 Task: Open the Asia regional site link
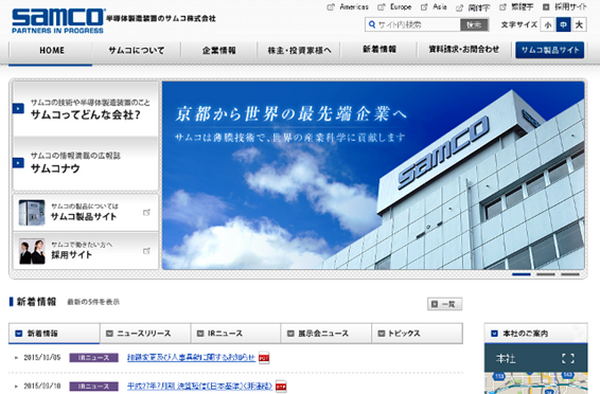pos(440,7)
